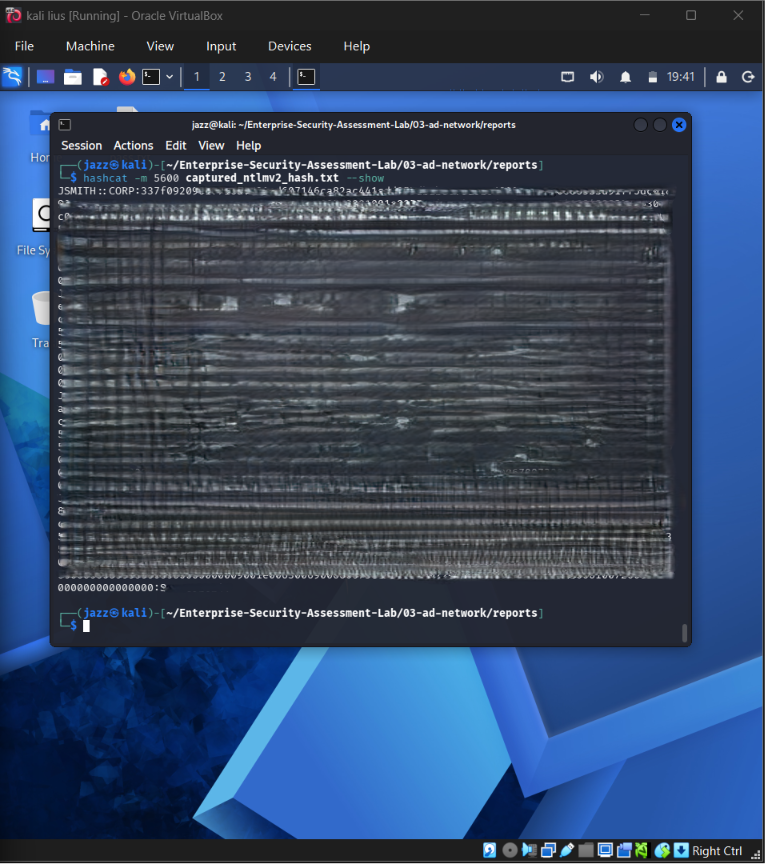Switch to workspace 1
The height and width of the screenshot is (864, 765).
(196, 77)
